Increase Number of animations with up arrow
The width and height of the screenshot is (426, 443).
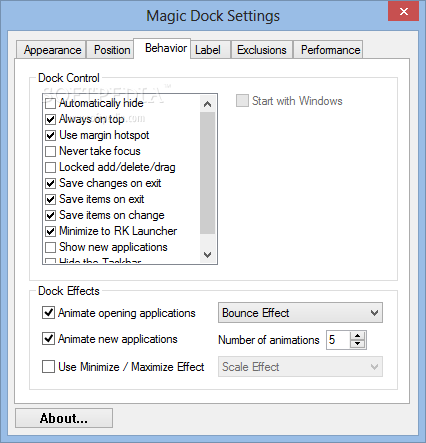(357, 336)
